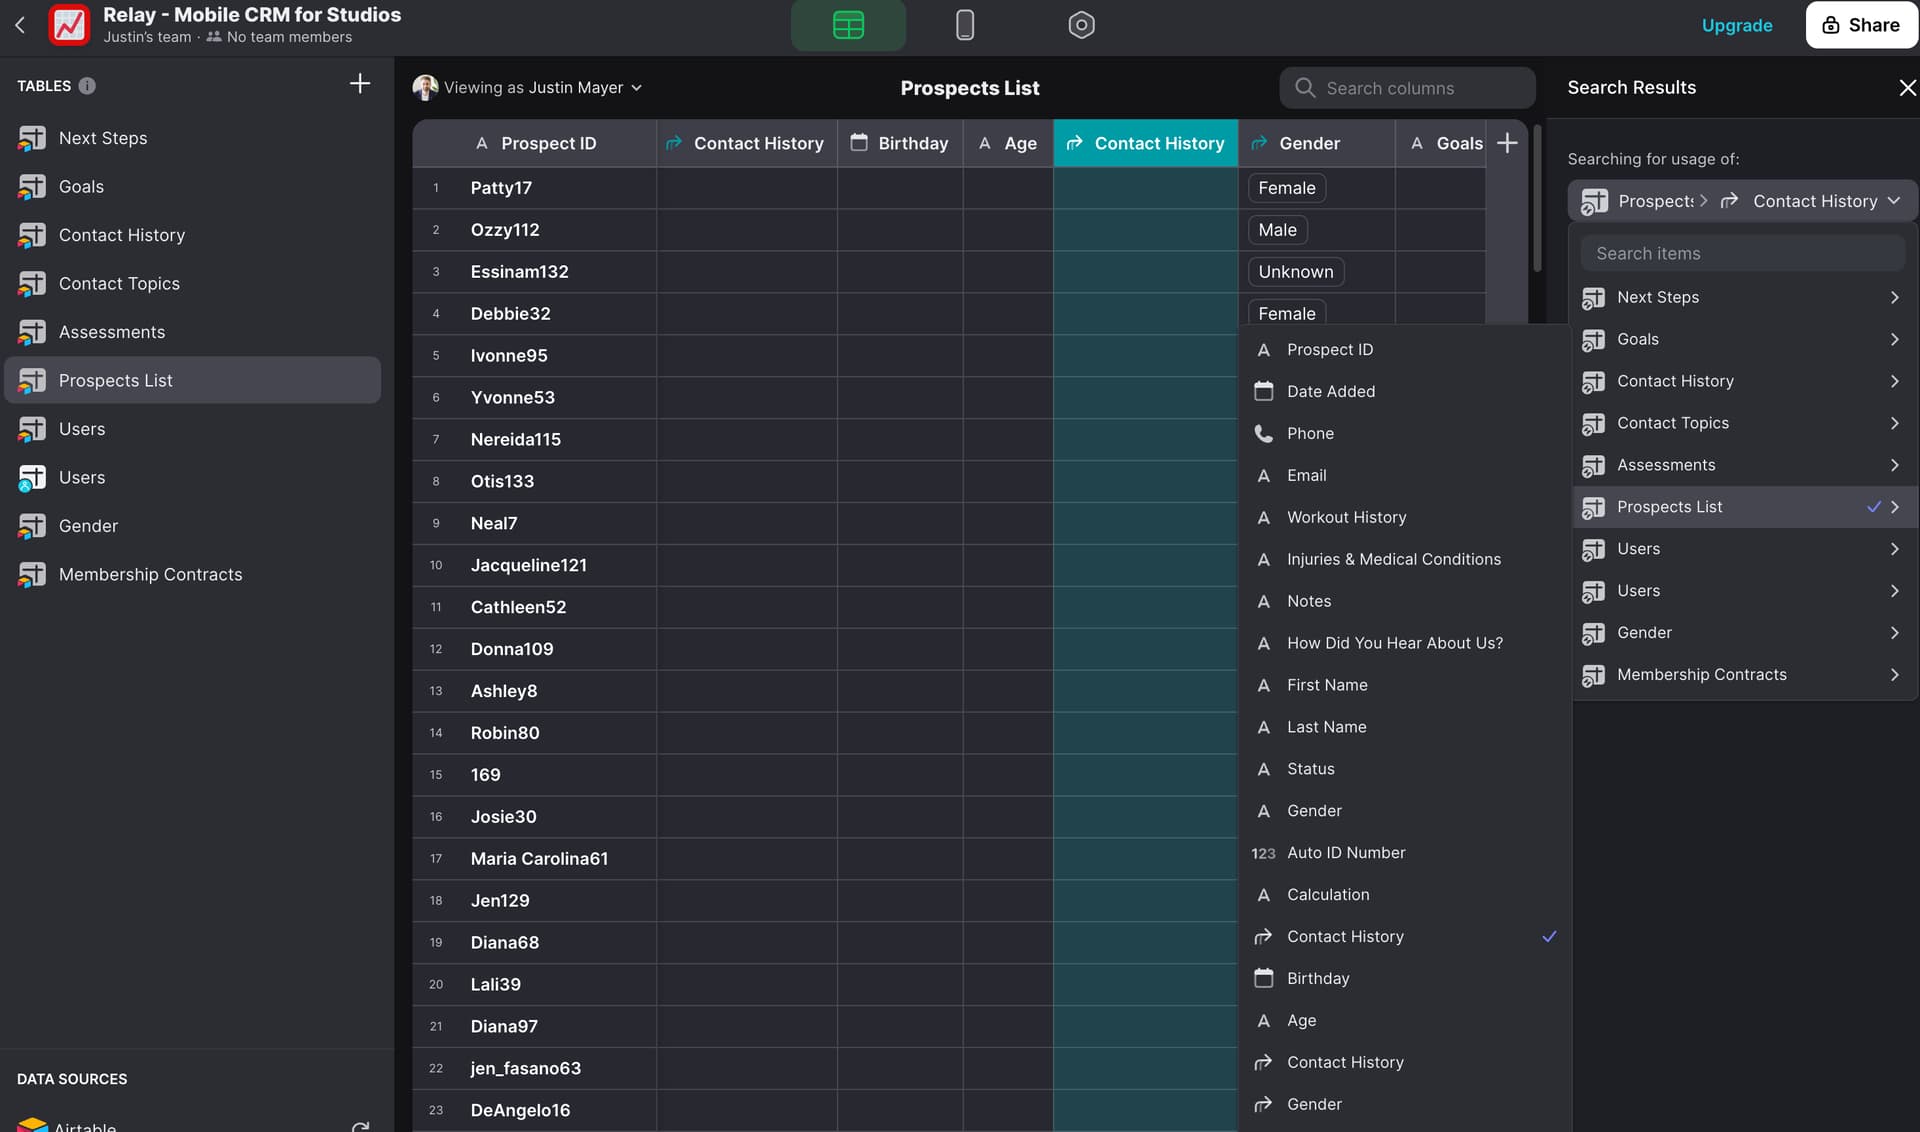Select Auto ID Number column option
Viewport: 1920px width, 1132px height.
[1346, 853]
